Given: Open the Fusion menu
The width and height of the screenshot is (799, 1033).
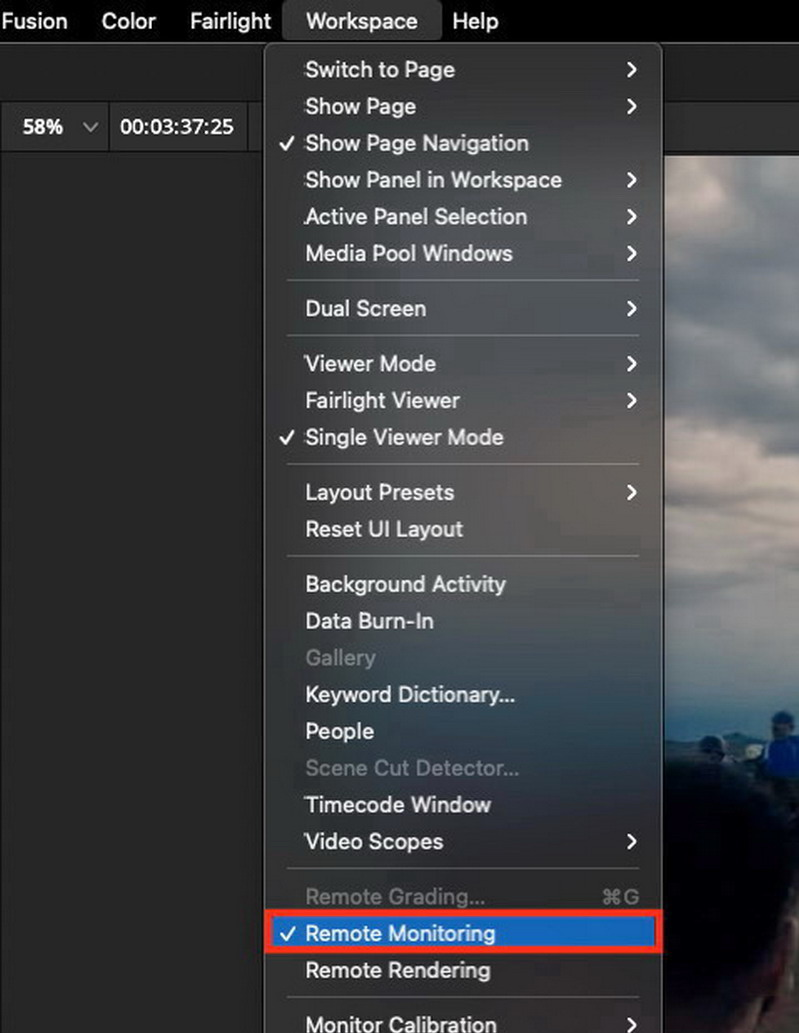Looking at the screenshot, I should 34,21.
